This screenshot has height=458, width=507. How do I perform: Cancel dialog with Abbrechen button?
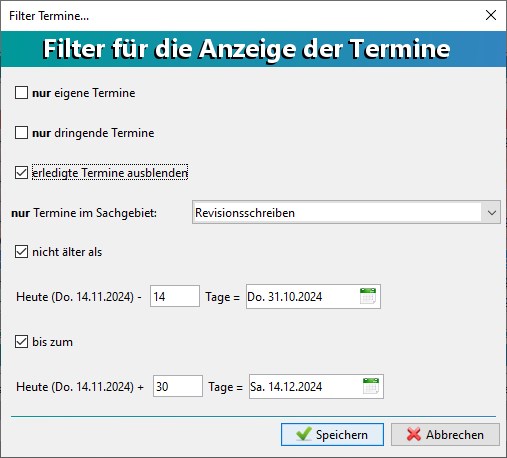tap(445, 434)
